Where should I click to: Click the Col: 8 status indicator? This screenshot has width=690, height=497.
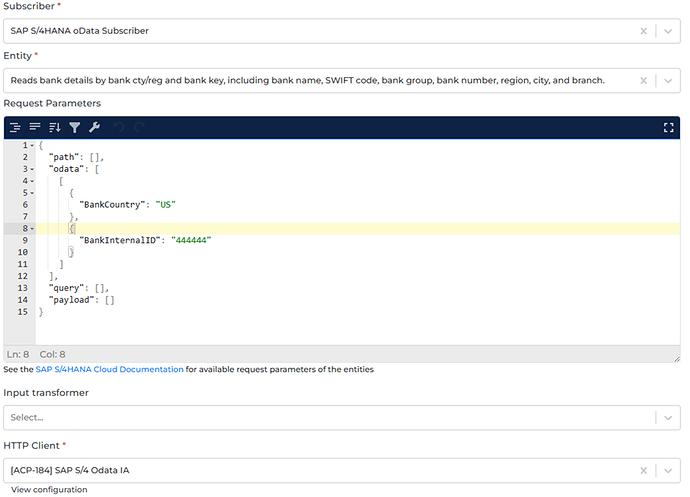pos(52,354)
